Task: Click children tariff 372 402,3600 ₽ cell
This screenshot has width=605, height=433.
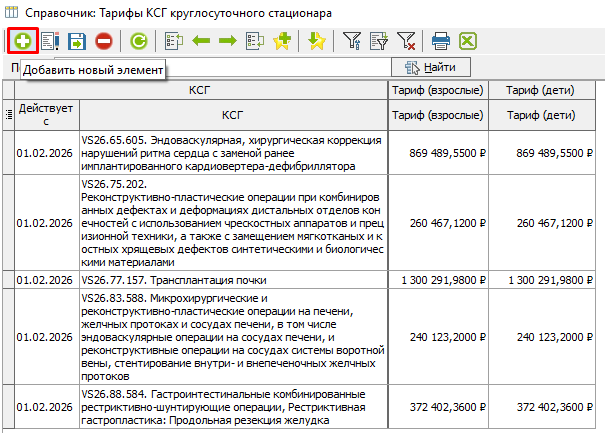Action: [542, 407]
